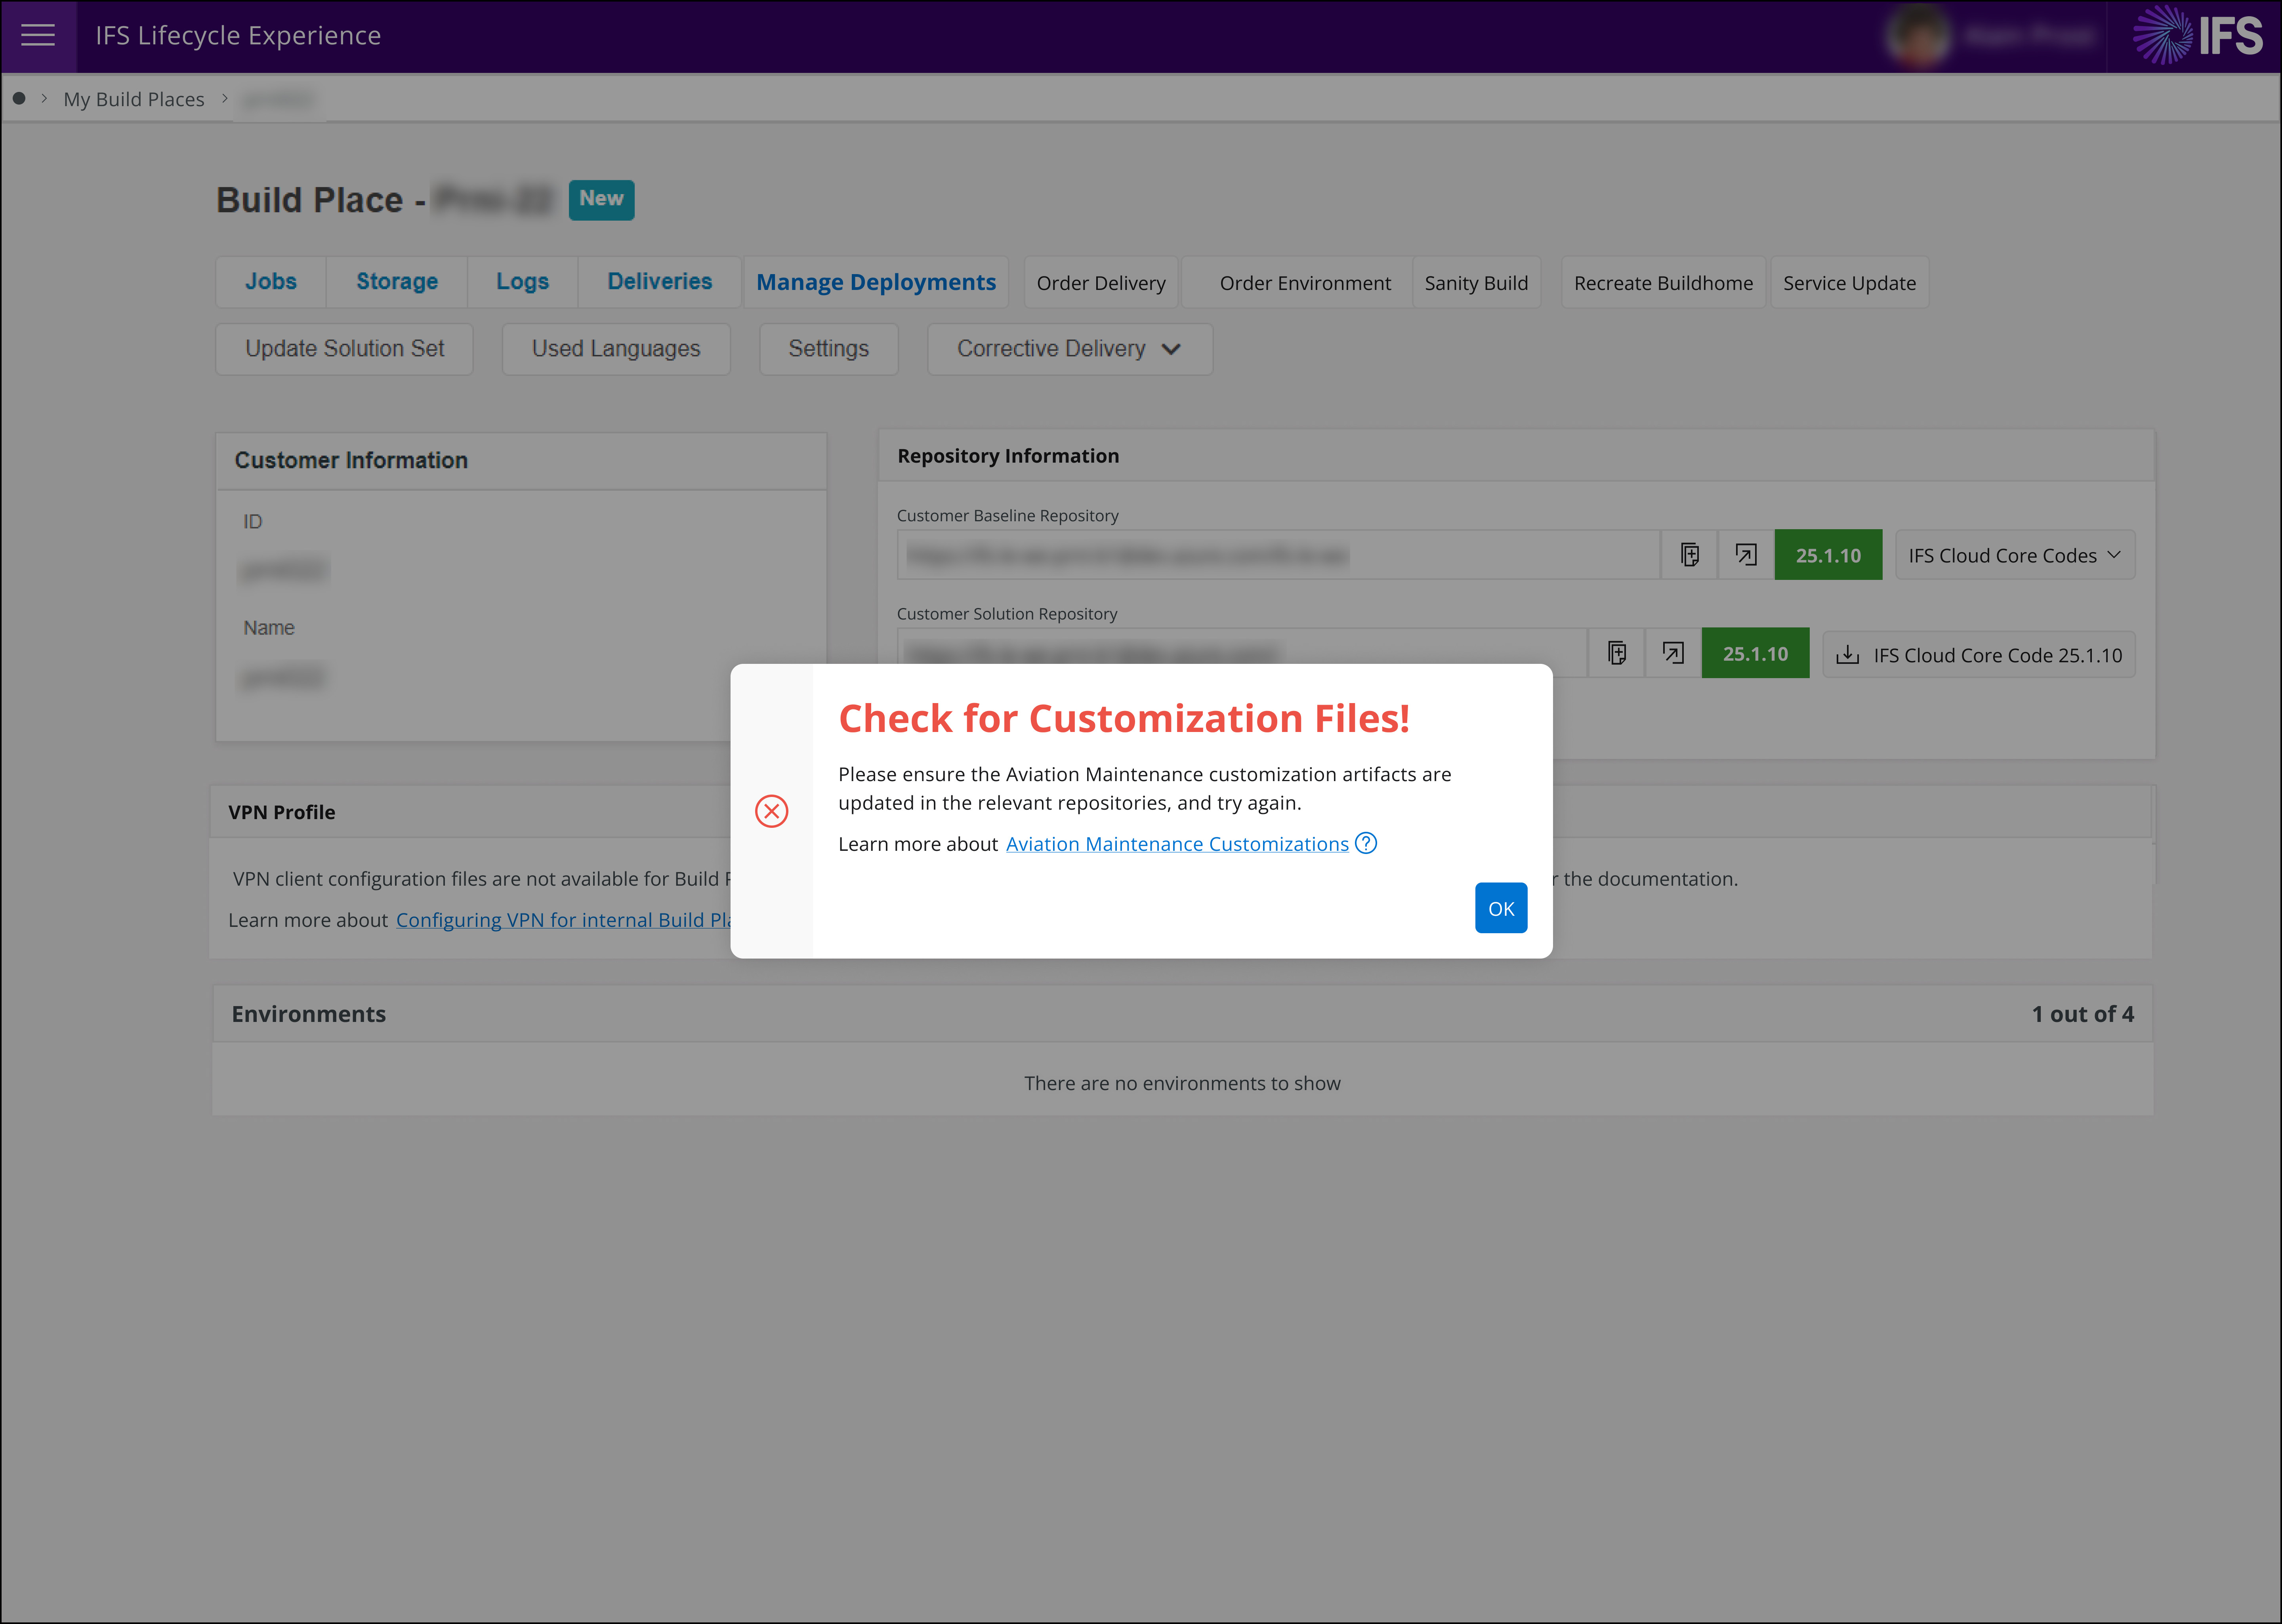The height and width of the screenshot is (1624, 2282).
Task: Expand the IFS Cloud Core Codes dropdown
Action: (x=2014, y=555)
